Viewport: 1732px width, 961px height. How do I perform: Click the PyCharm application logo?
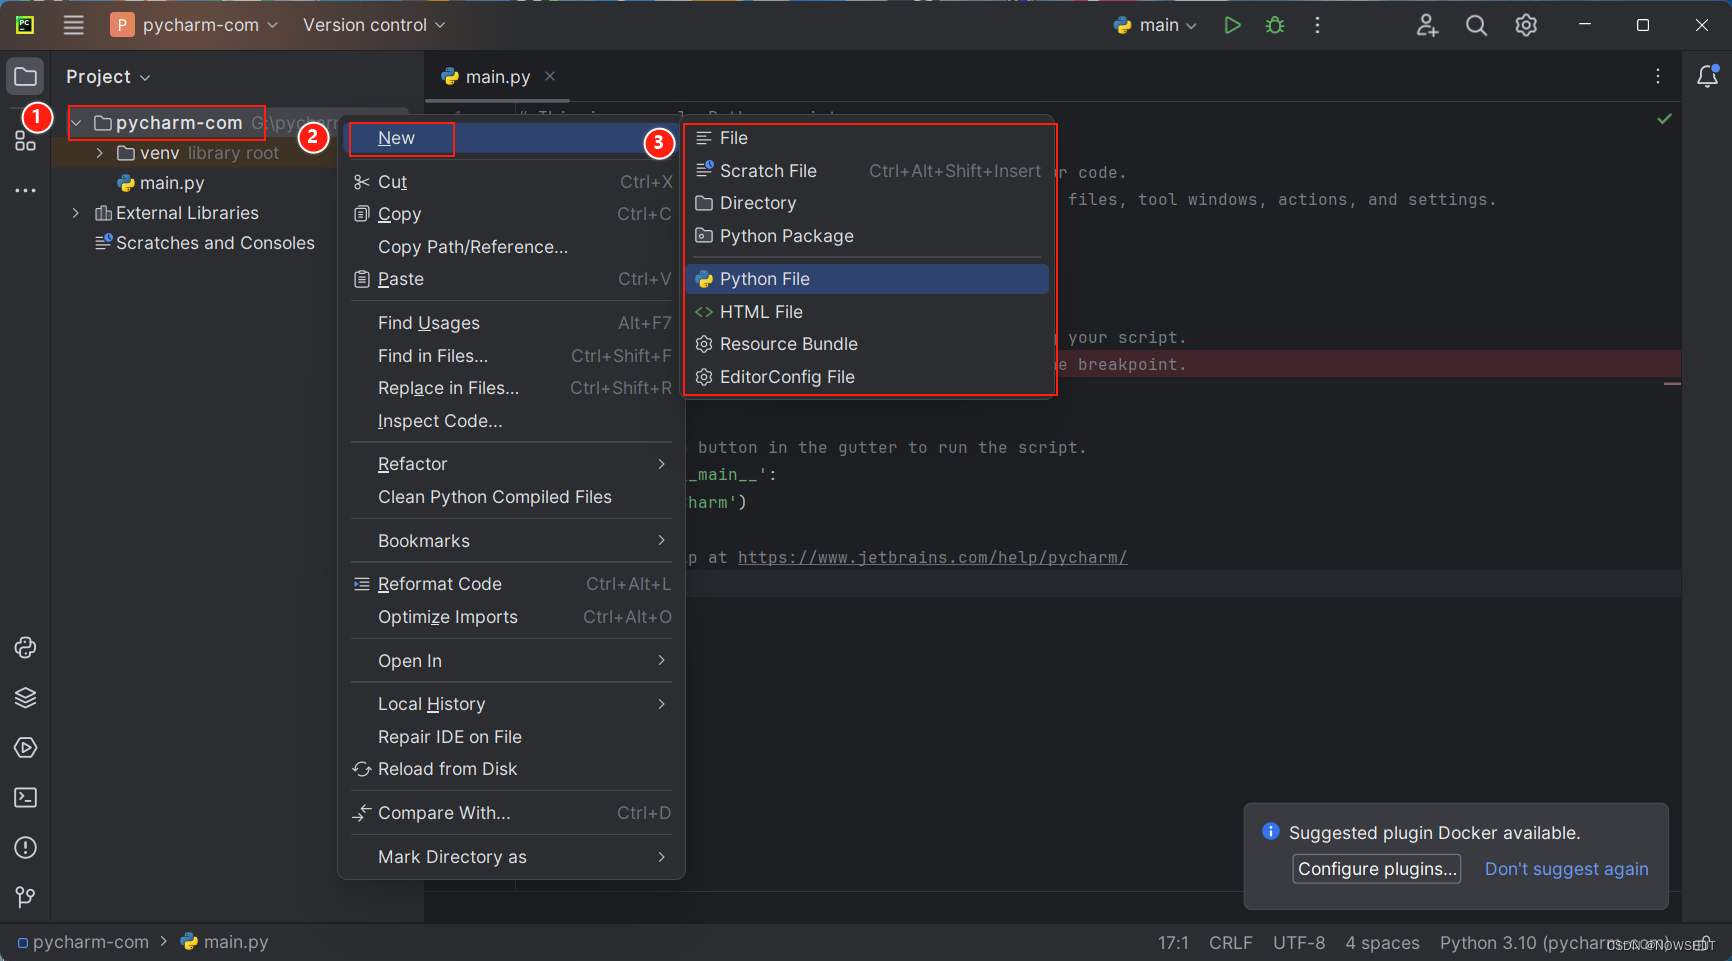[25, 25]
